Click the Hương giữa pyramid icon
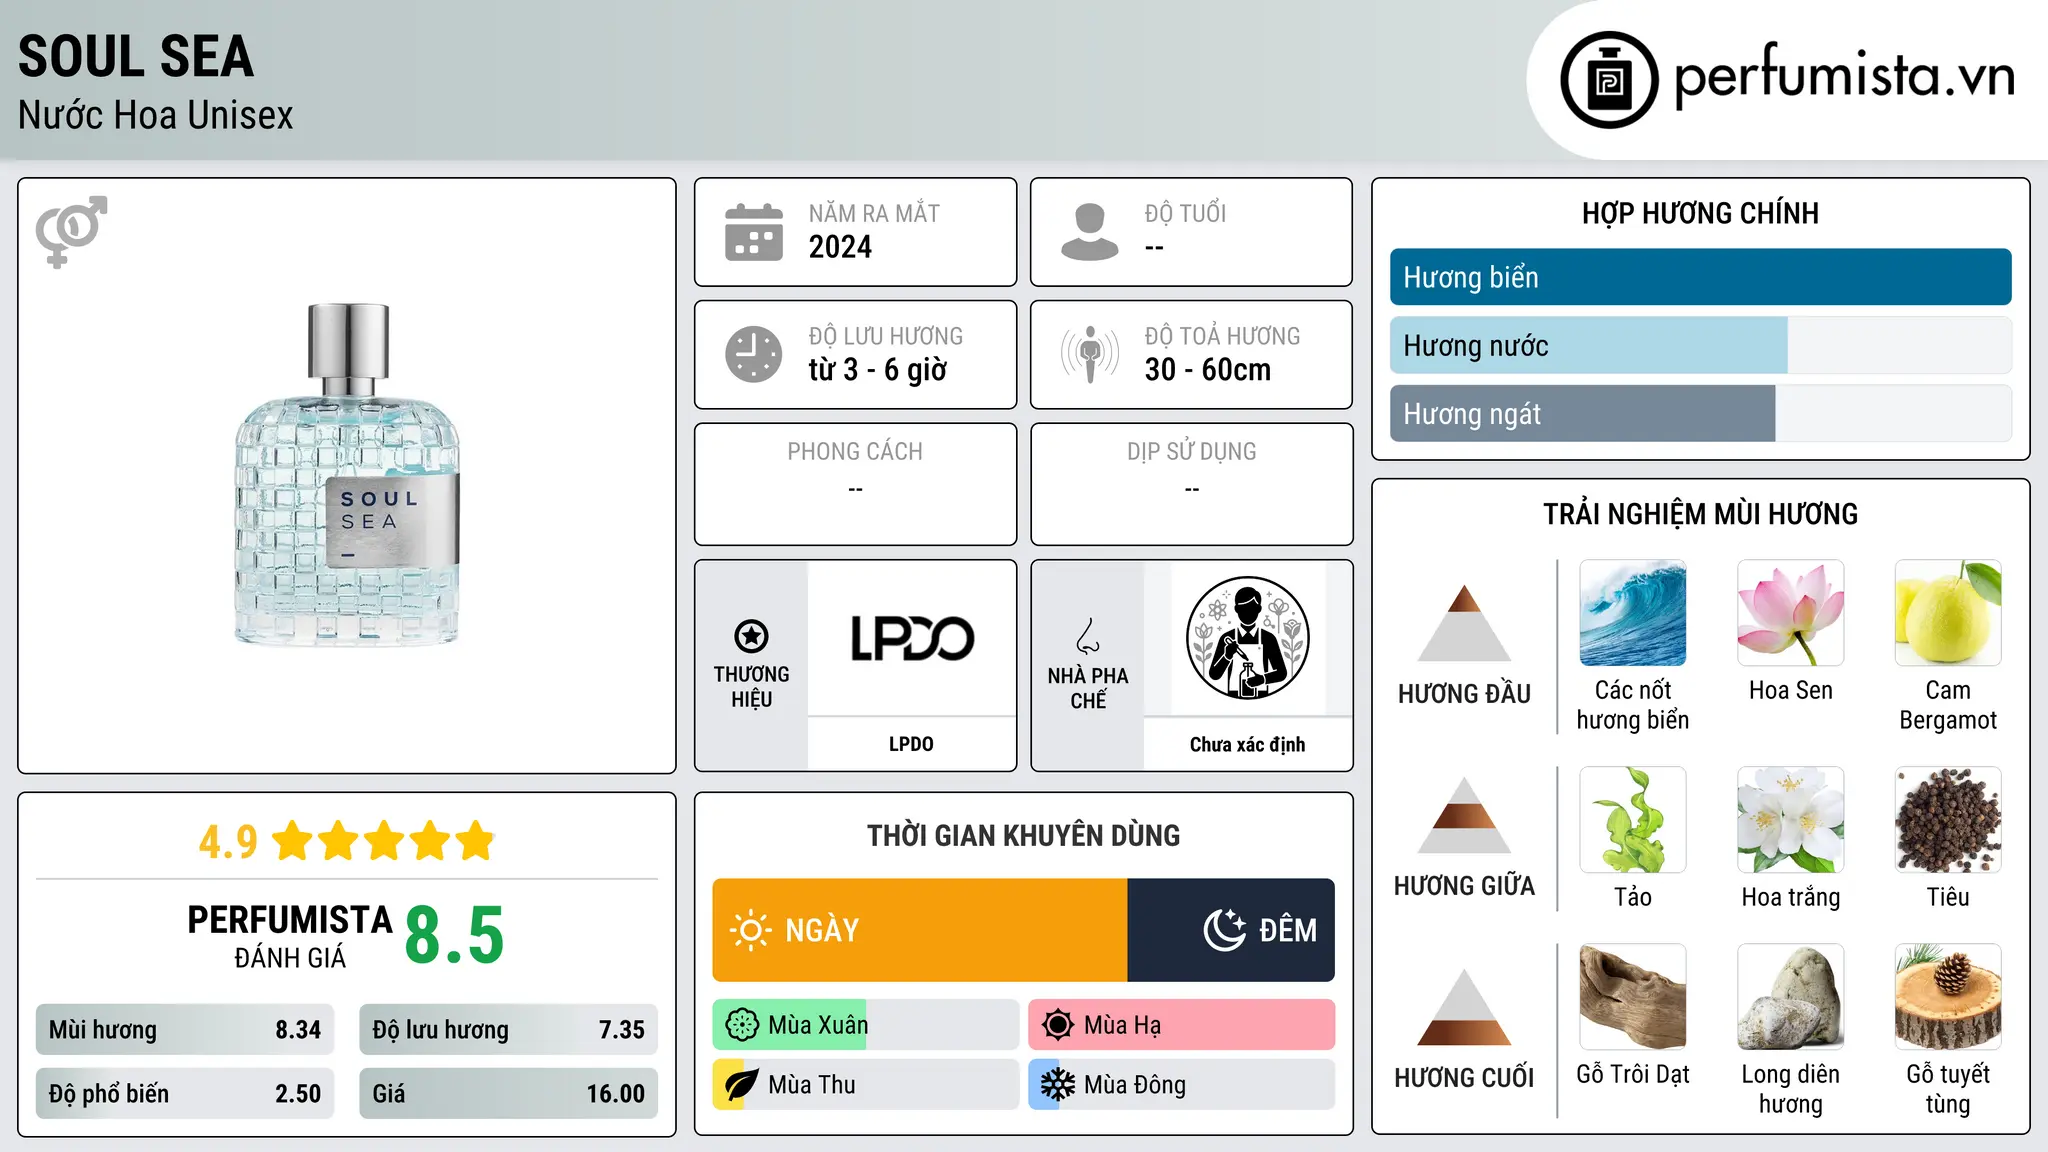This screenshot has width=2048, height=1152. click(x=1464, y=815)
